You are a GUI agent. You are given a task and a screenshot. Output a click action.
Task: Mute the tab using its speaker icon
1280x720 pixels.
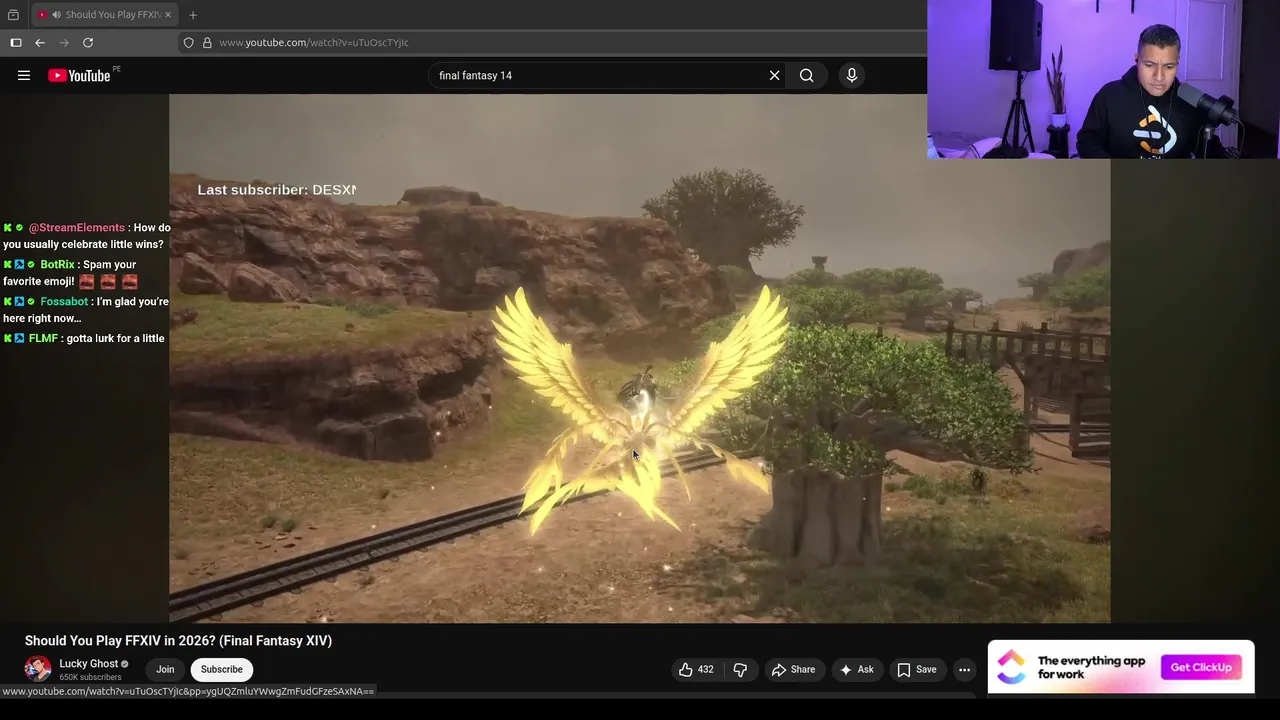pyautogui.click(x=56, y=15)
